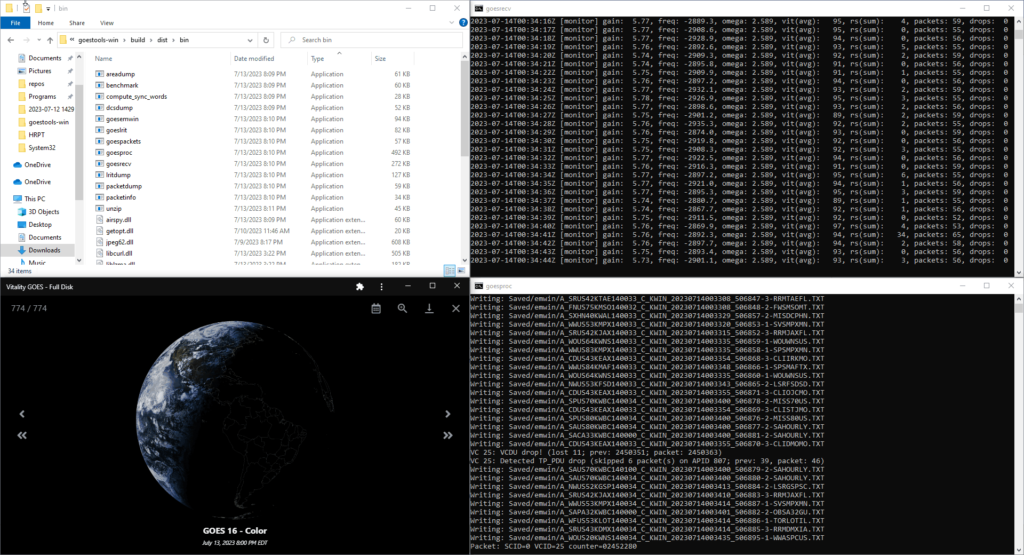Open the quick access toolbar customize dropdown
The height and width of the screenshot is (555, 1024).
(x=48, y=8)
